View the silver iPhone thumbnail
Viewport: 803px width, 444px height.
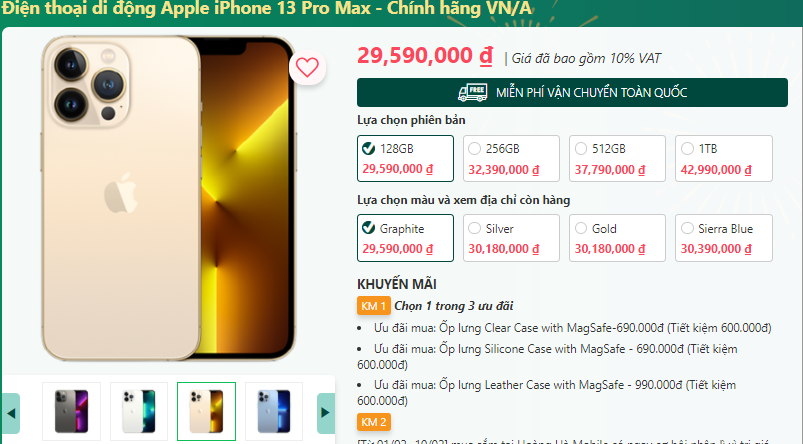click(x=139, y=411)
